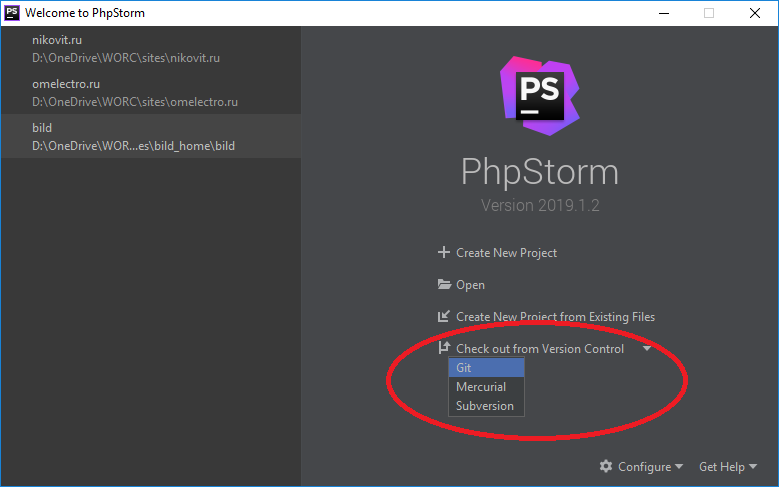779x487 pixels.
Task: Click Create New Project link
Action: pyautogui.click(x=506, y=253)
